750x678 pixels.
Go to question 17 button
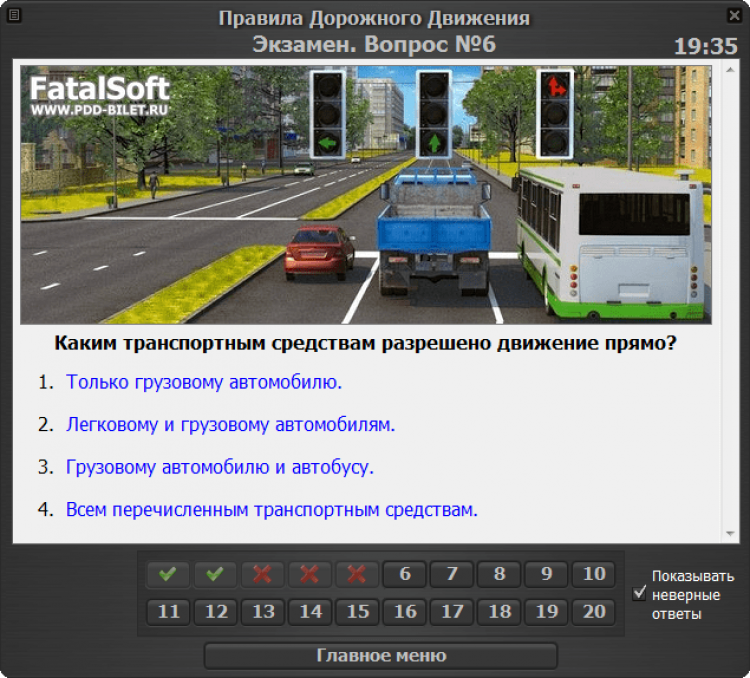coord(452,612)
